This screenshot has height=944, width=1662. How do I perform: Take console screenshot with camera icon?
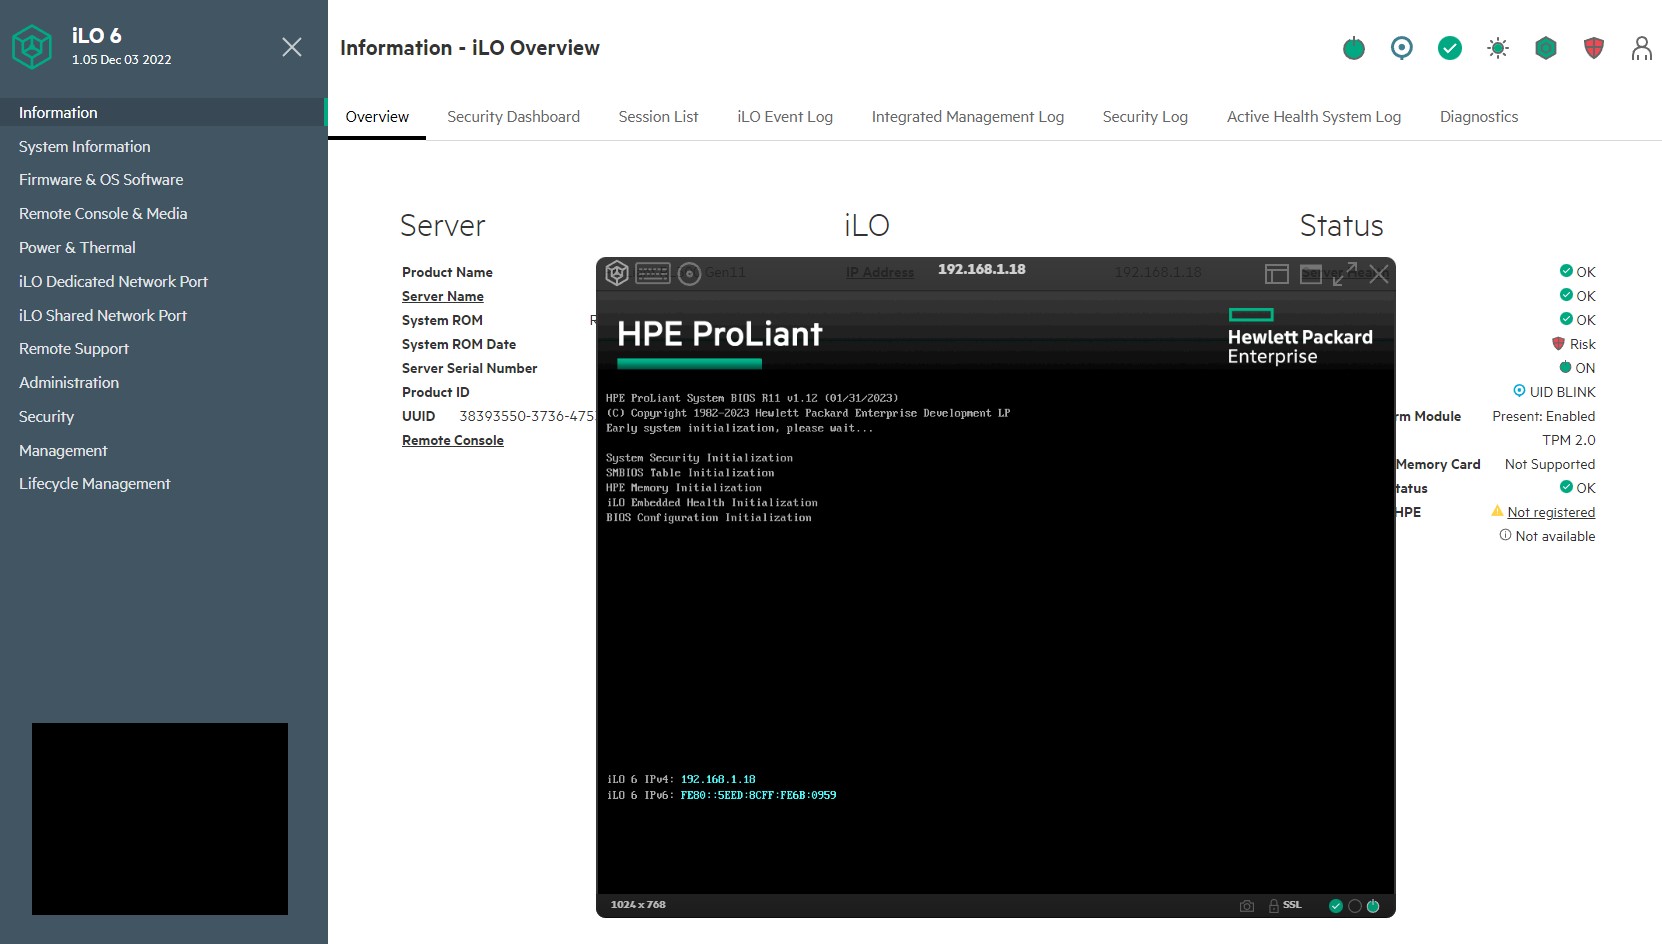pyautogui.click(x=1247, y=906)
